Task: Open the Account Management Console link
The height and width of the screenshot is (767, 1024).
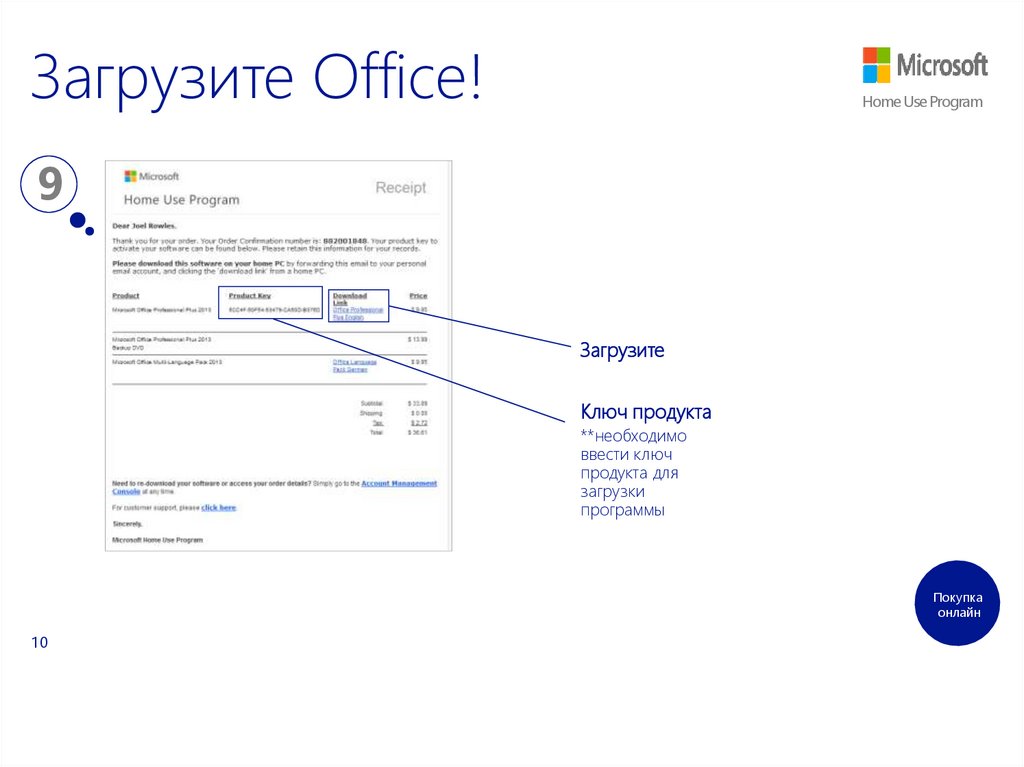Action: tap(399, 484)
